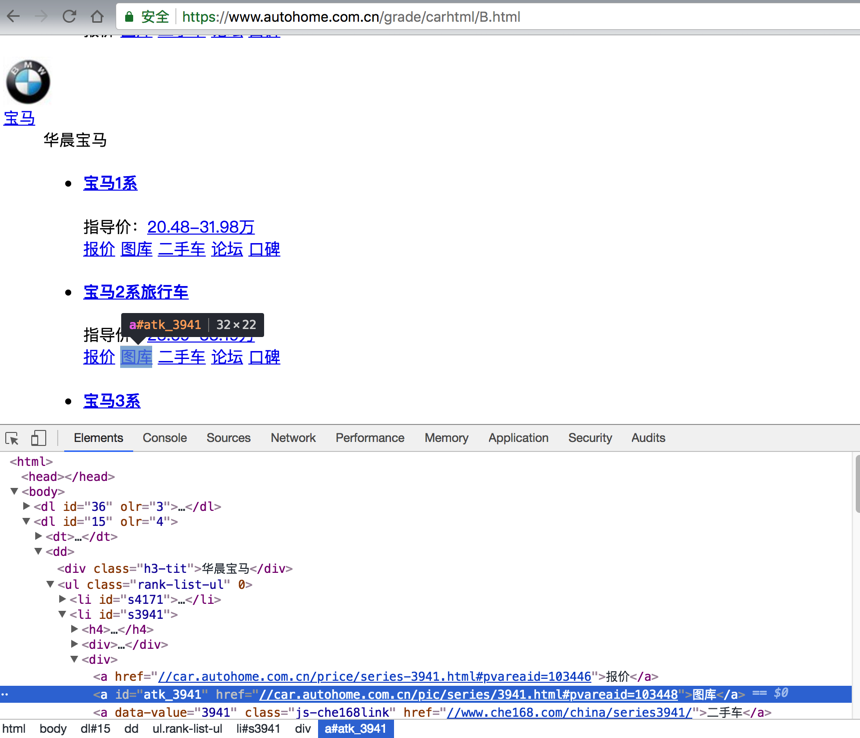Collapse the ul rank-list-ul node

pyautogui.click(x=50, y=584)
